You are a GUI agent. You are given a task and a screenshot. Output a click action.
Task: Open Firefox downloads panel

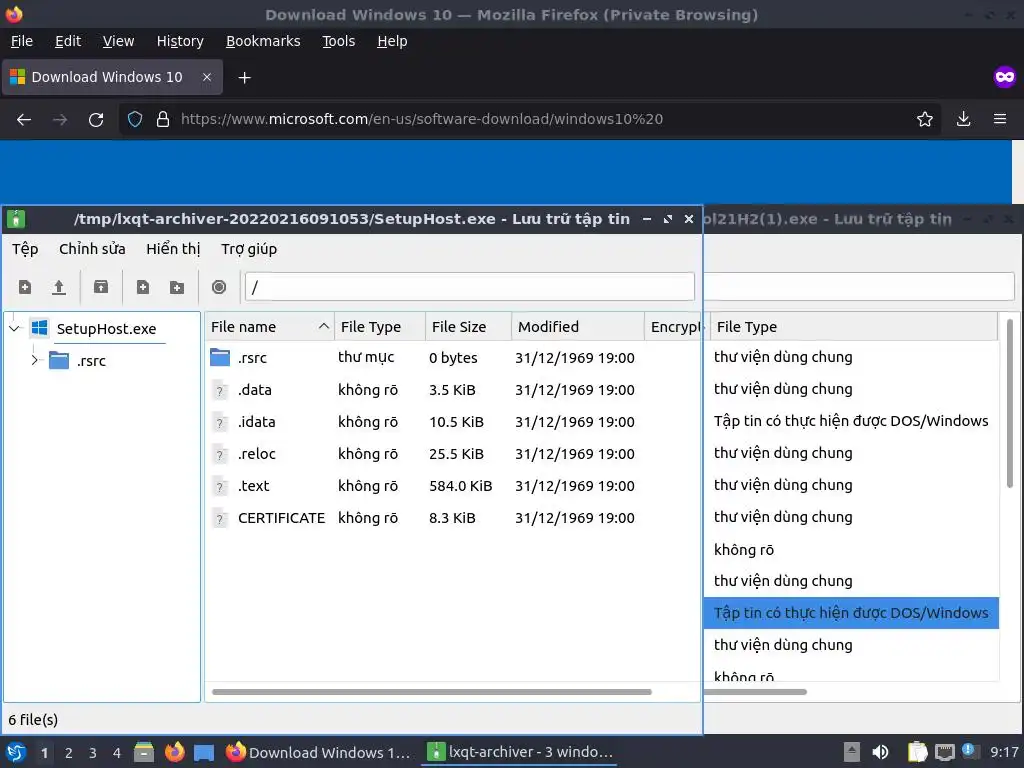click(x=963, y=119)
